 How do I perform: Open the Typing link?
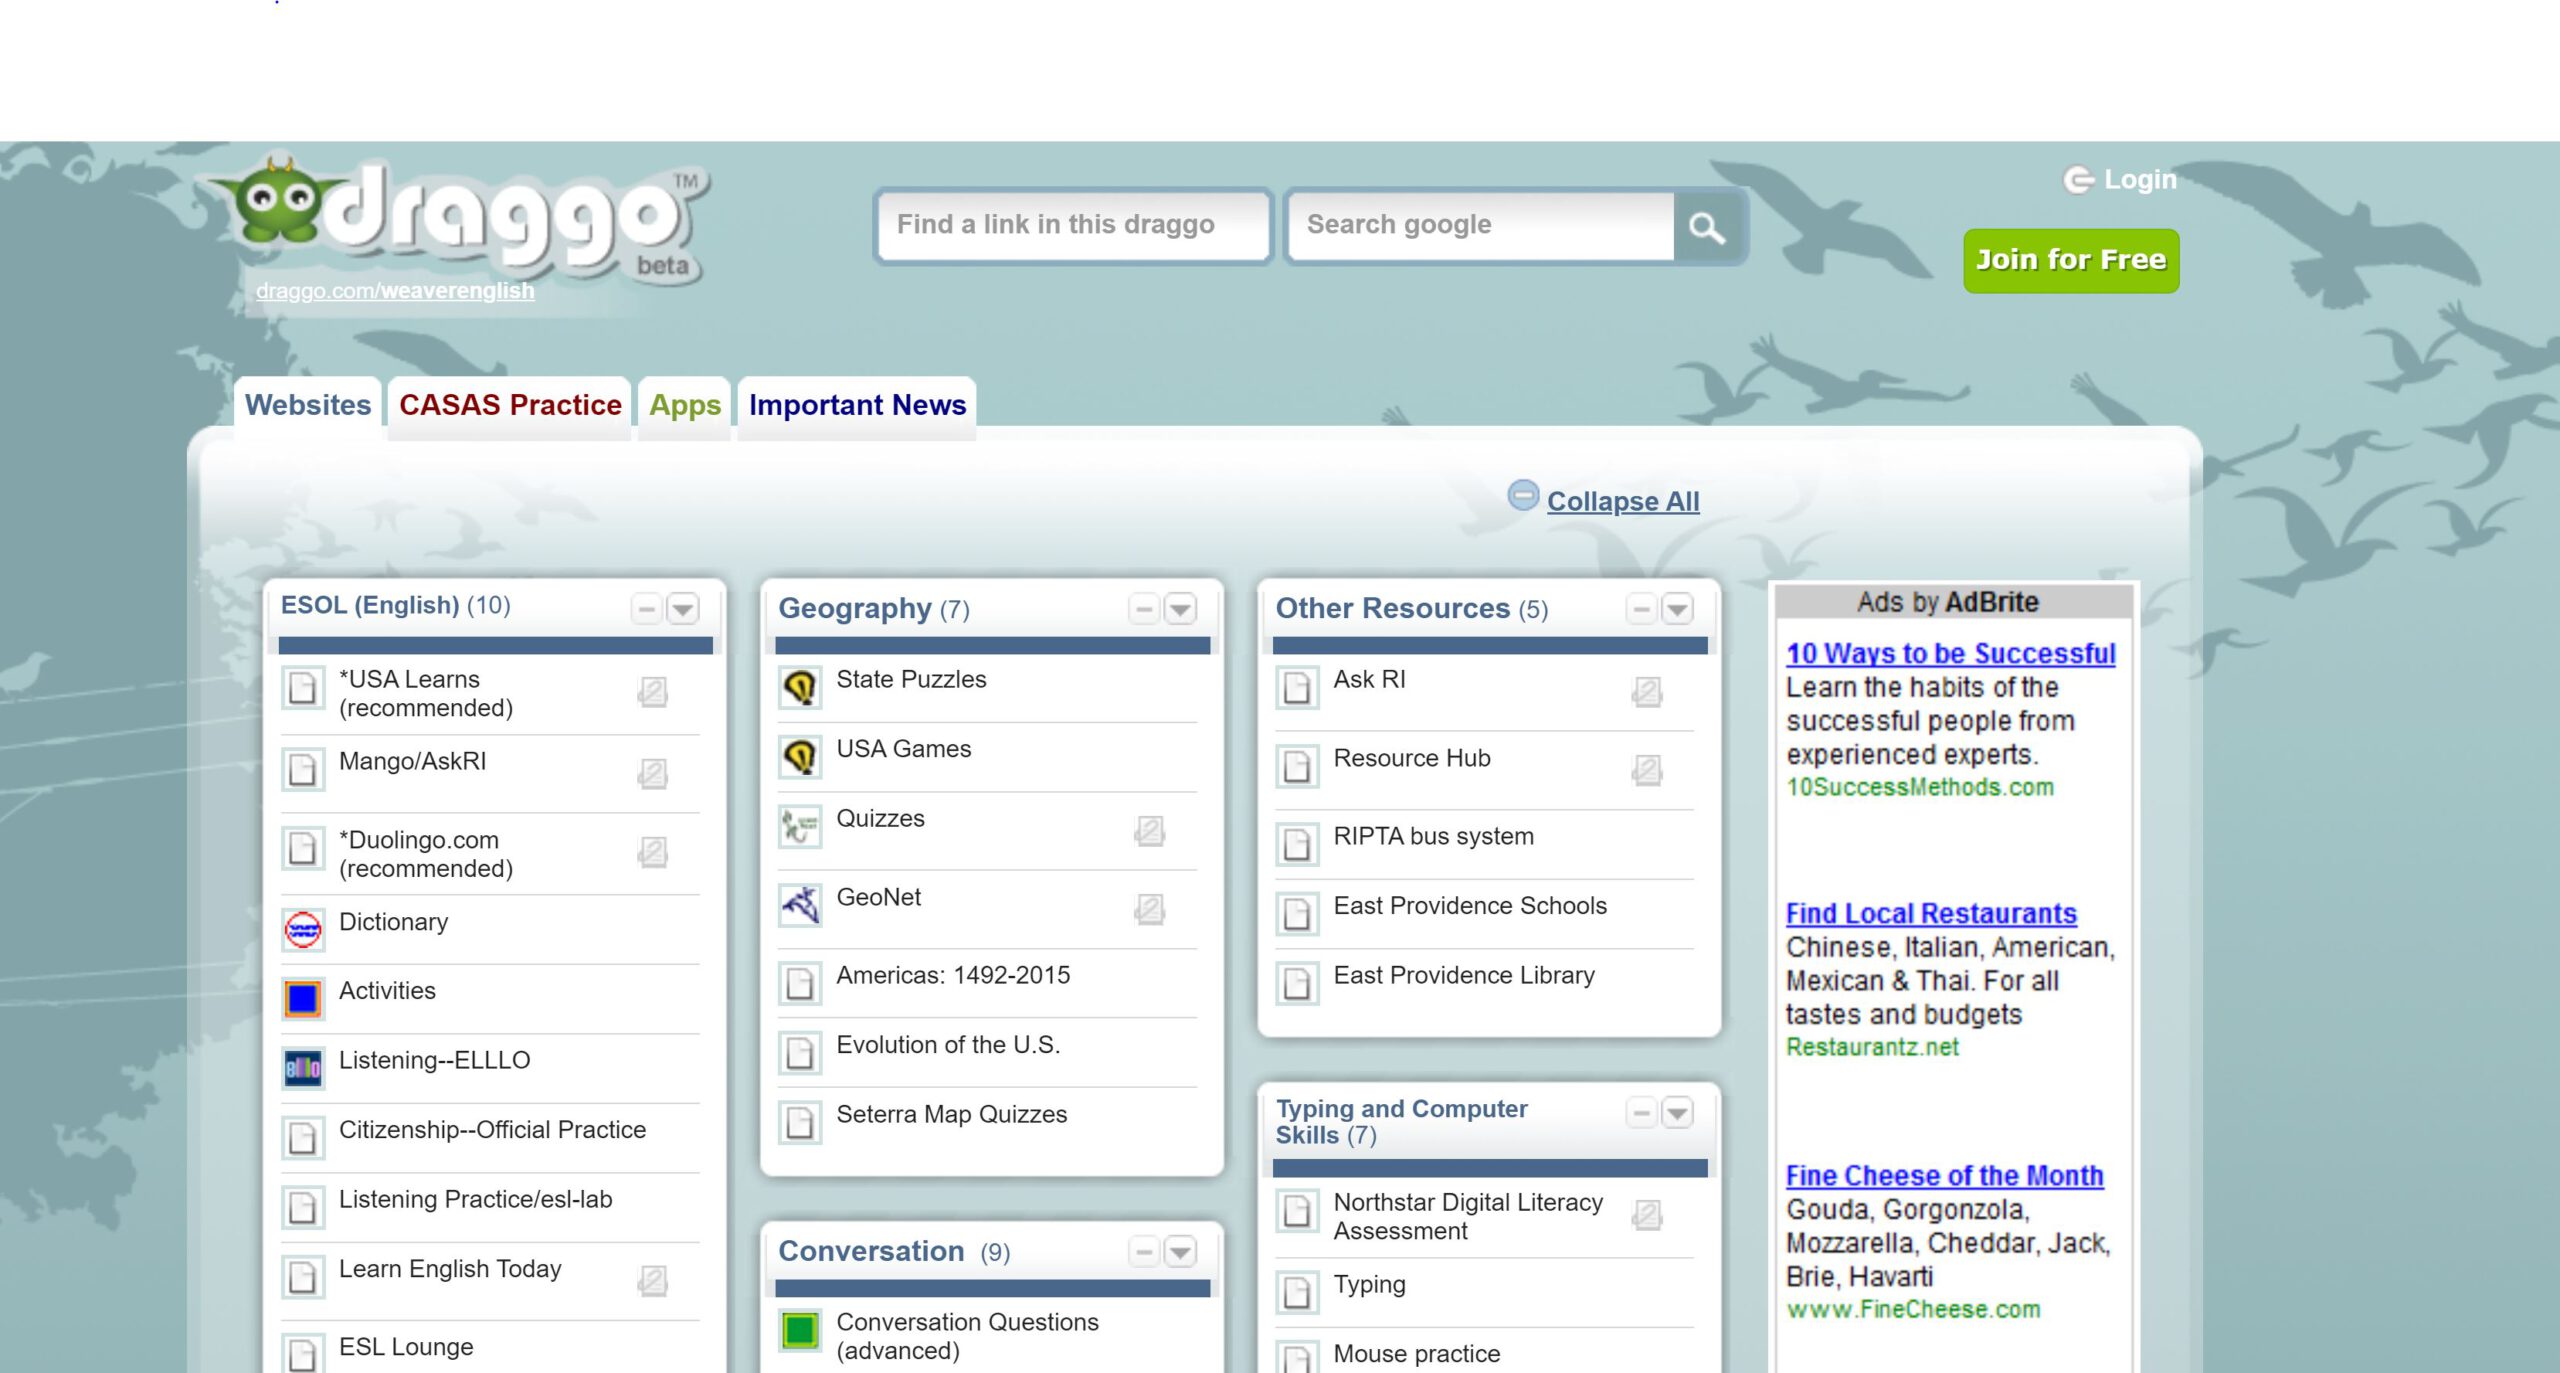pyautogui.click(x=1369, y=1284)
